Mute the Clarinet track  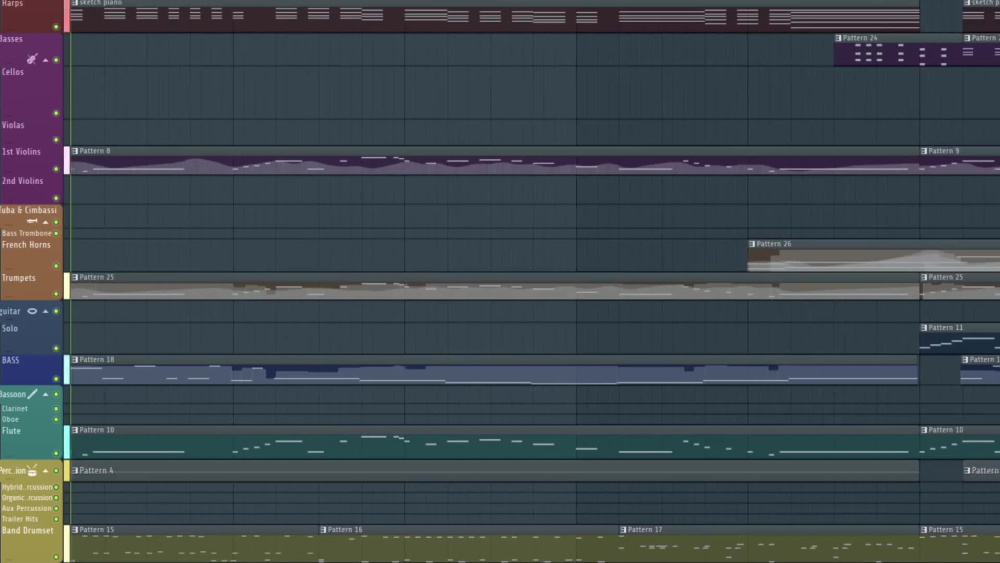[56, 409]
